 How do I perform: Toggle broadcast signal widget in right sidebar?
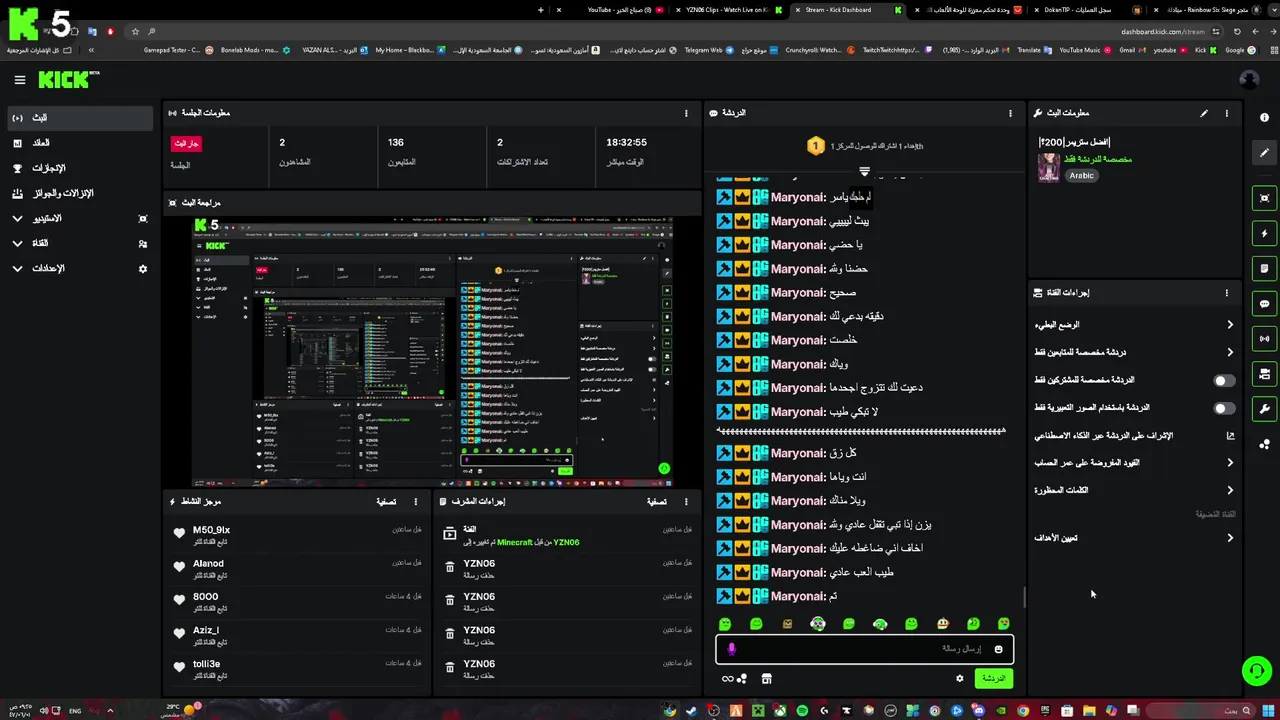click(x=1265, y=339)
